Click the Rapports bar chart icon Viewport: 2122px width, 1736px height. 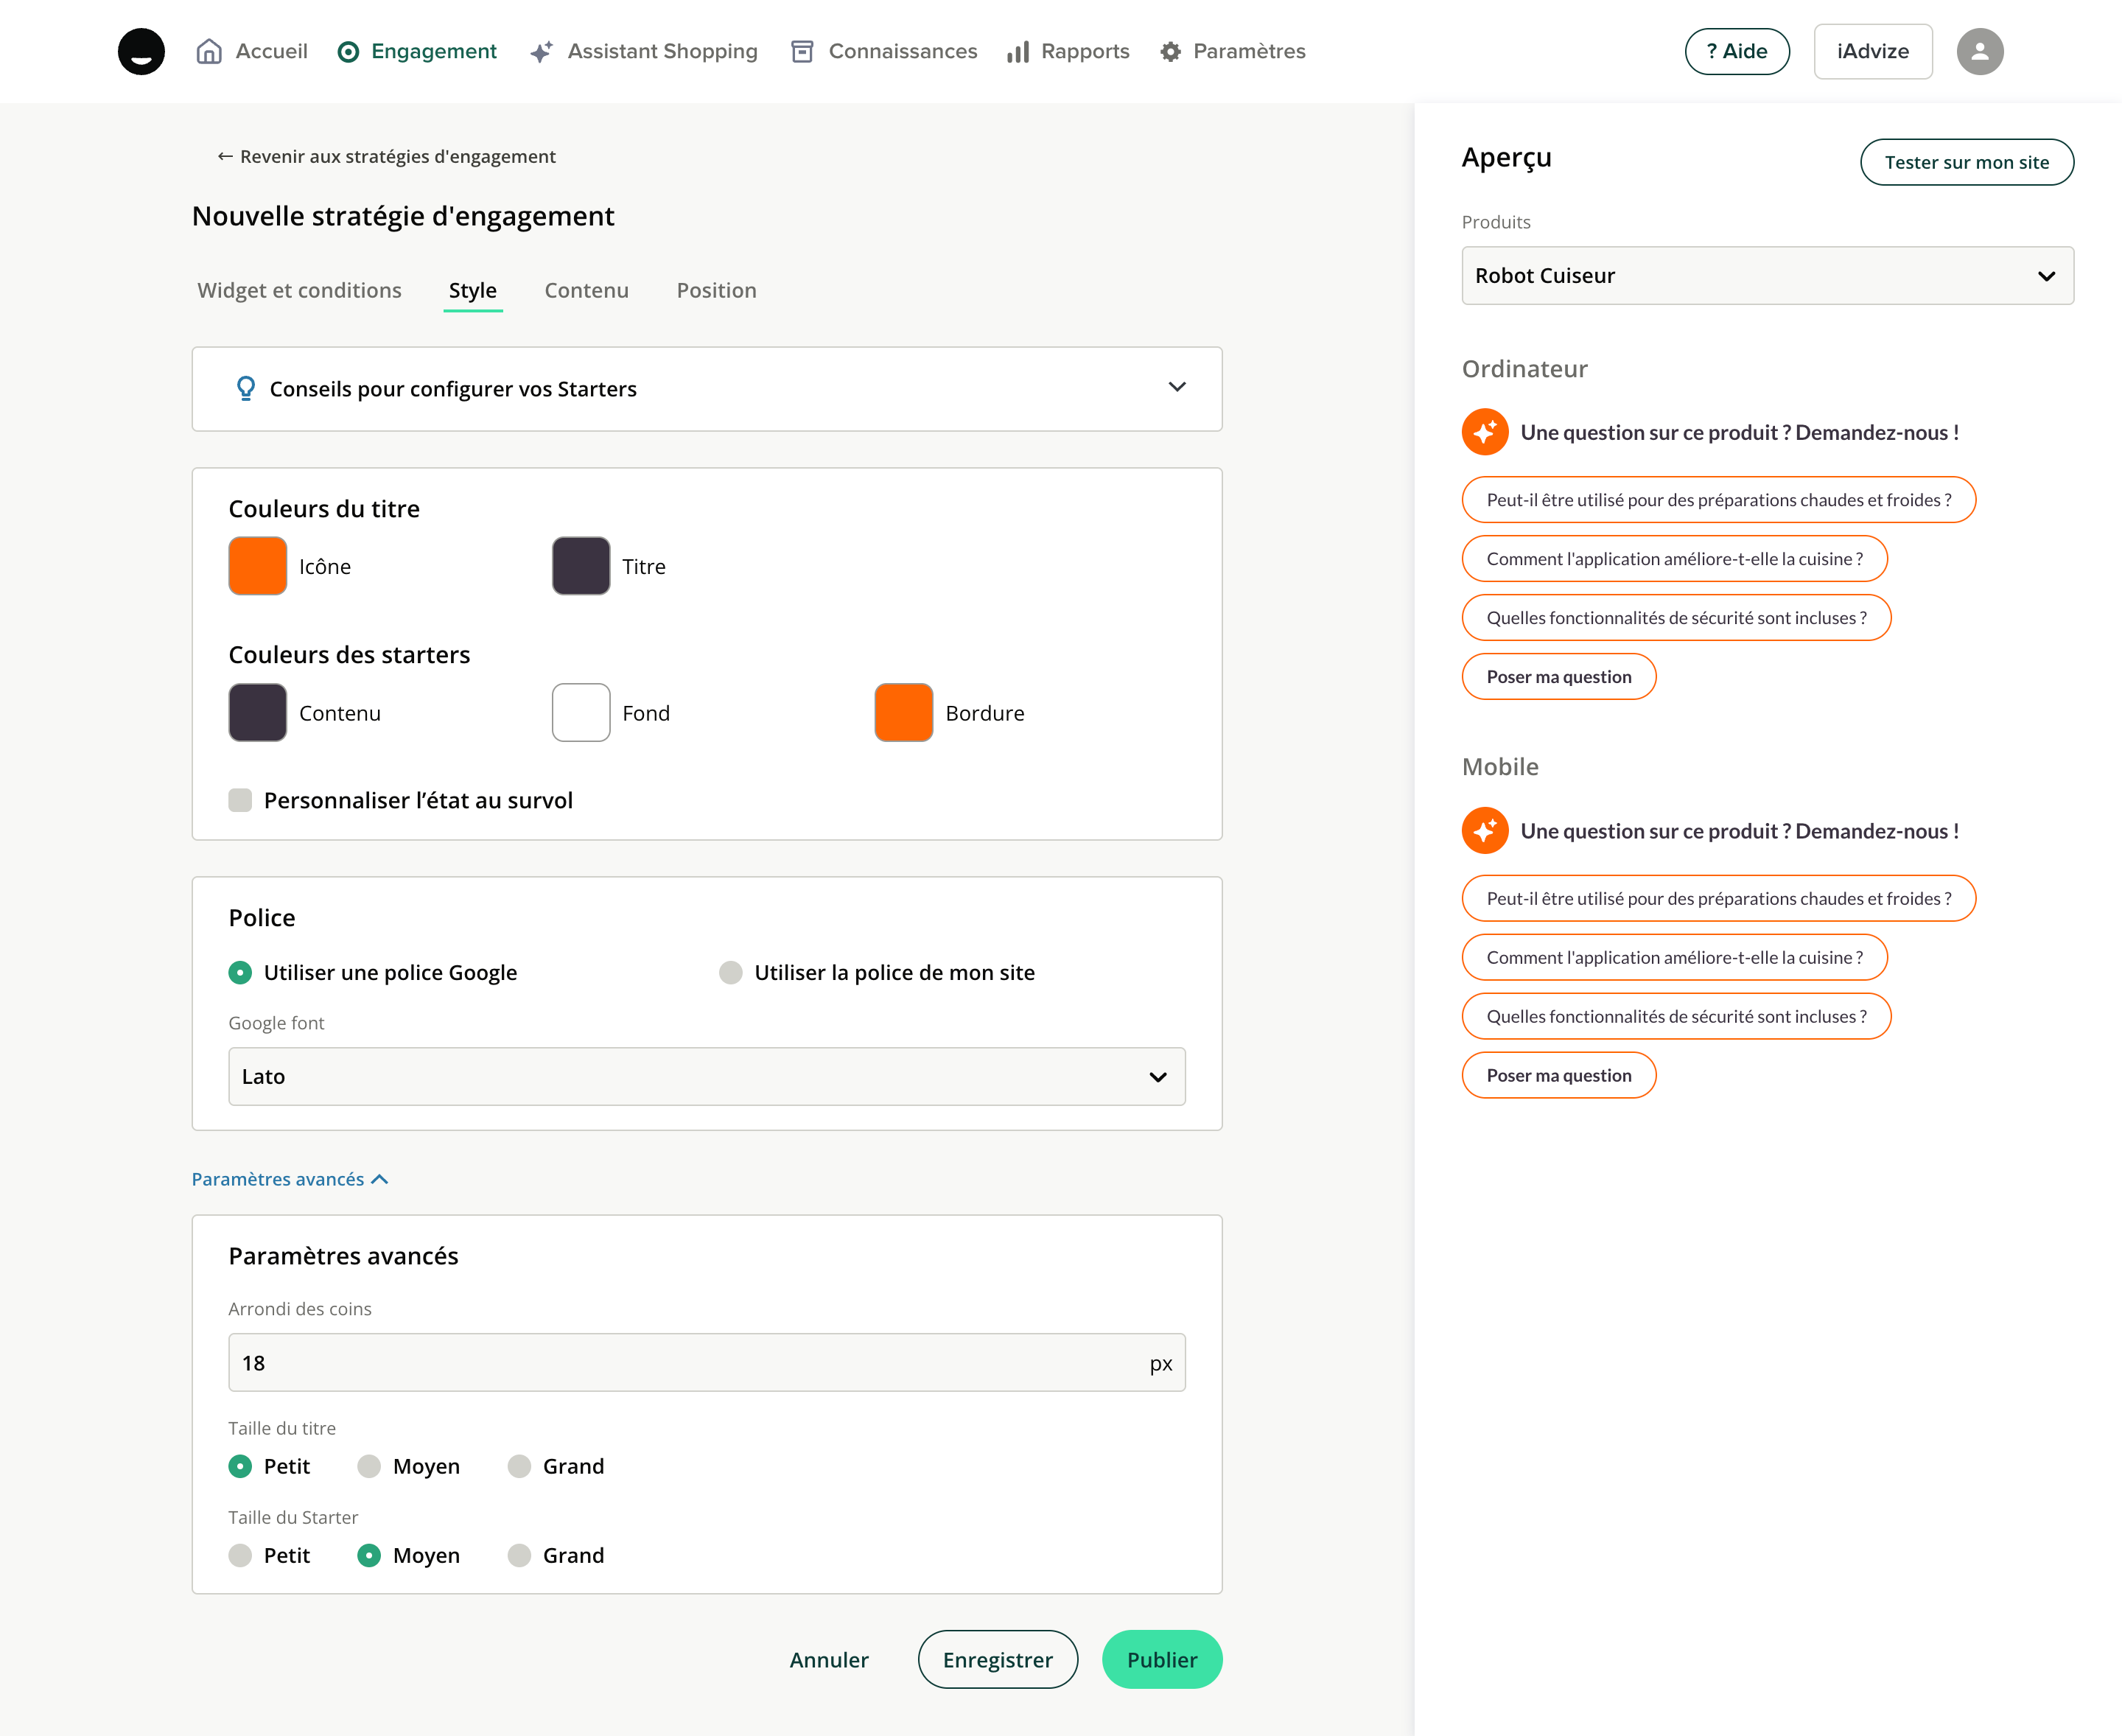[x=1018, y=52]
